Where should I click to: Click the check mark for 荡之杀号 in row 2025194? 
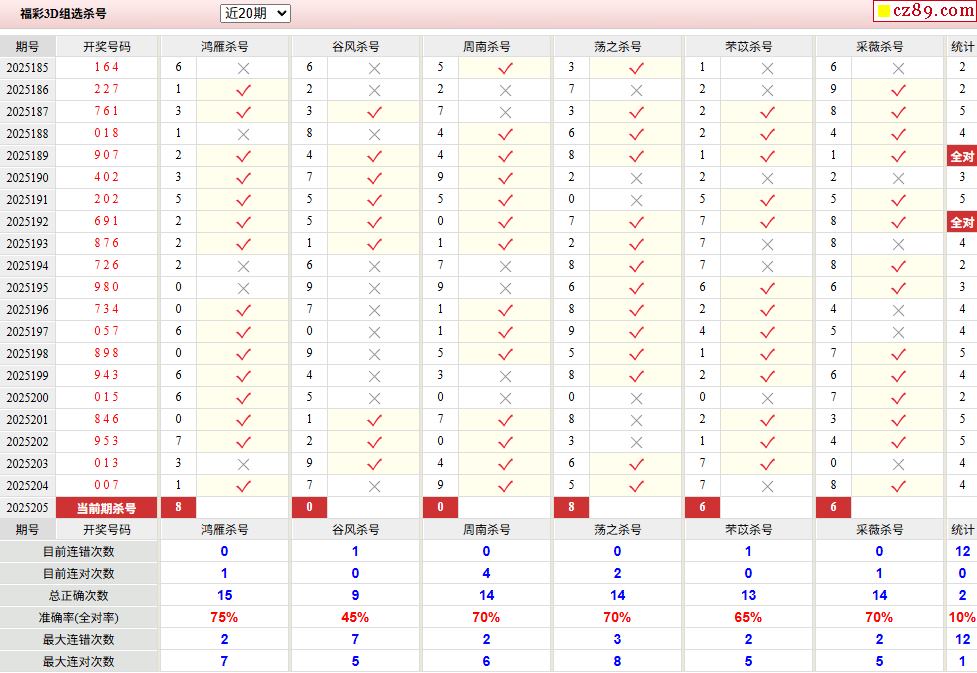(x=636, y=266)
